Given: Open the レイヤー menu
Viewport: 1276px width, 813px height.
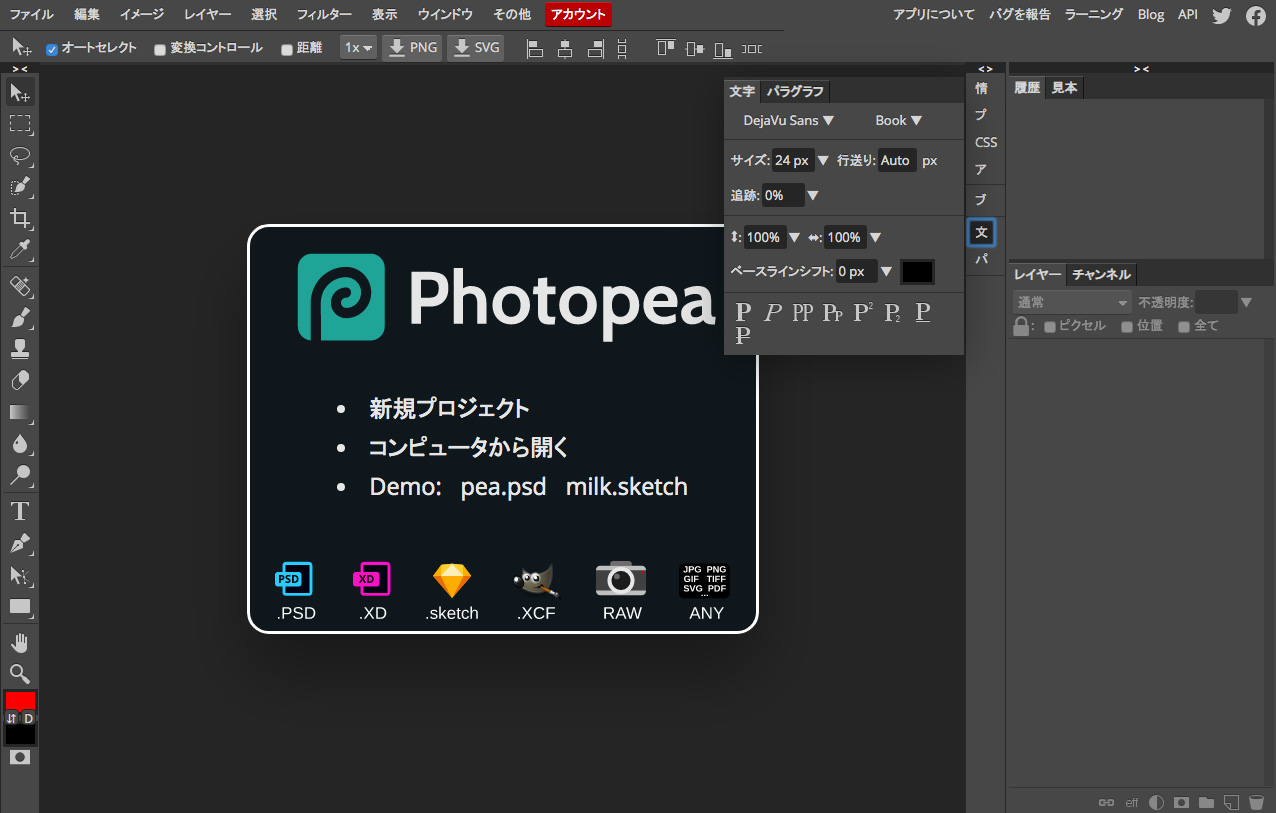Looking at the screenshot, I should (x=207, y=15).
